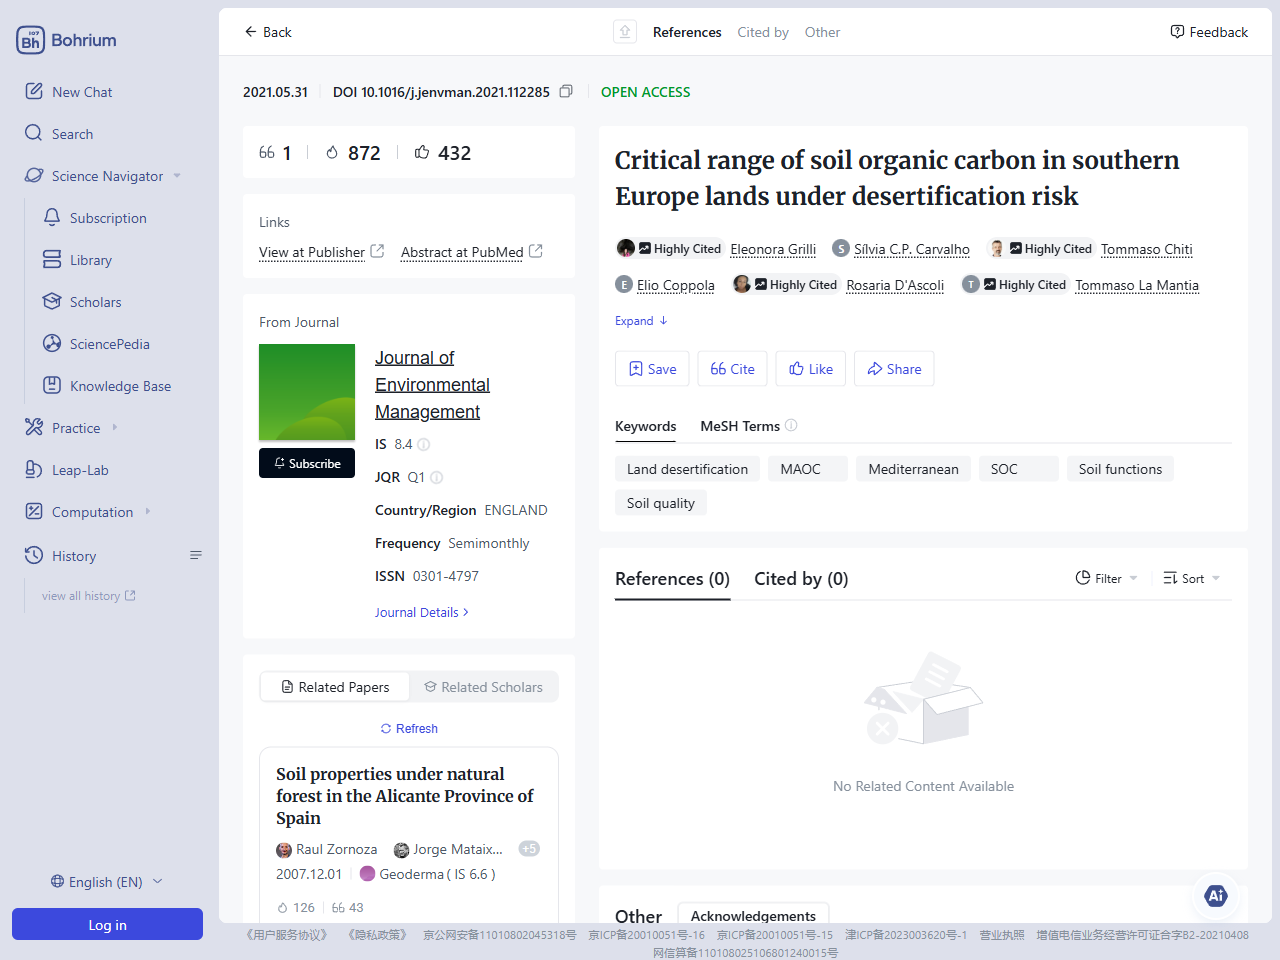The image size is (1280, 960).
Task: Click the 872 views flame icon
Action: coord(332,153)
